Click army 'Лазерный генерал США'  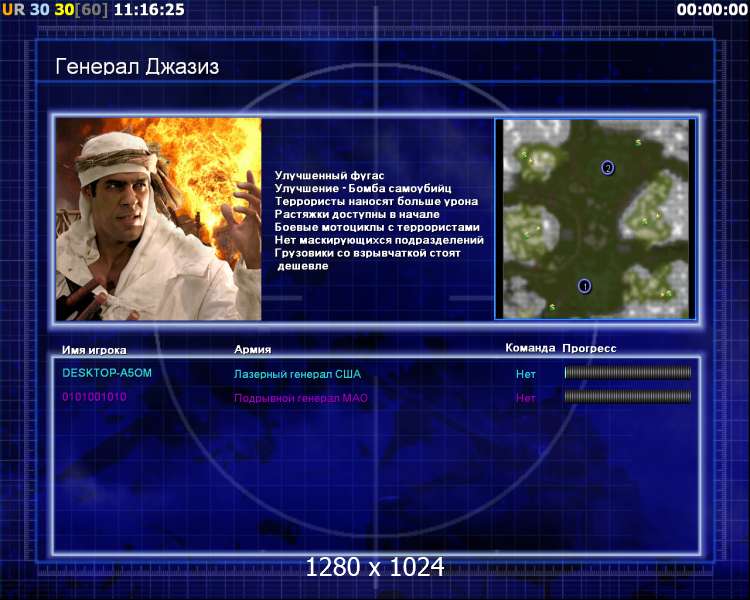click(297, 374)
